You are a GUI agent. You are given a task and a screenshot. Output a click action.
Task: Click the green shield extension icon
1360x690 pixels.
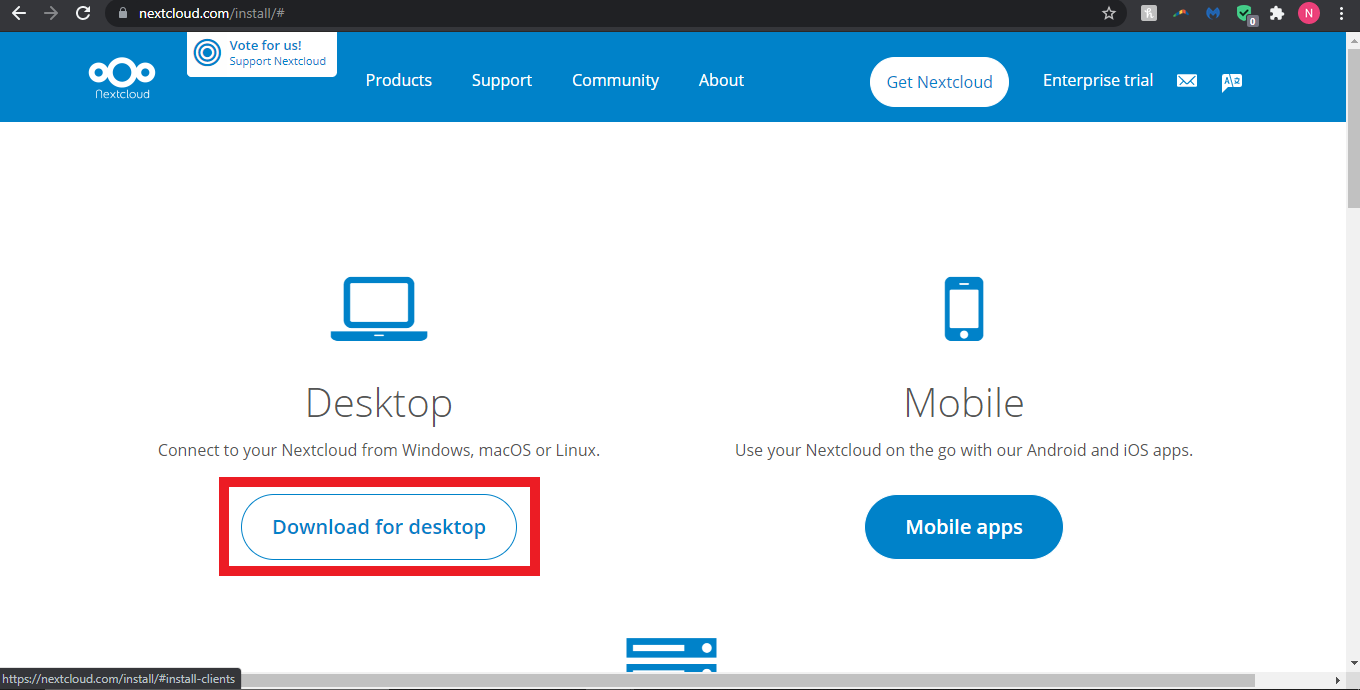pos(1245,14)
